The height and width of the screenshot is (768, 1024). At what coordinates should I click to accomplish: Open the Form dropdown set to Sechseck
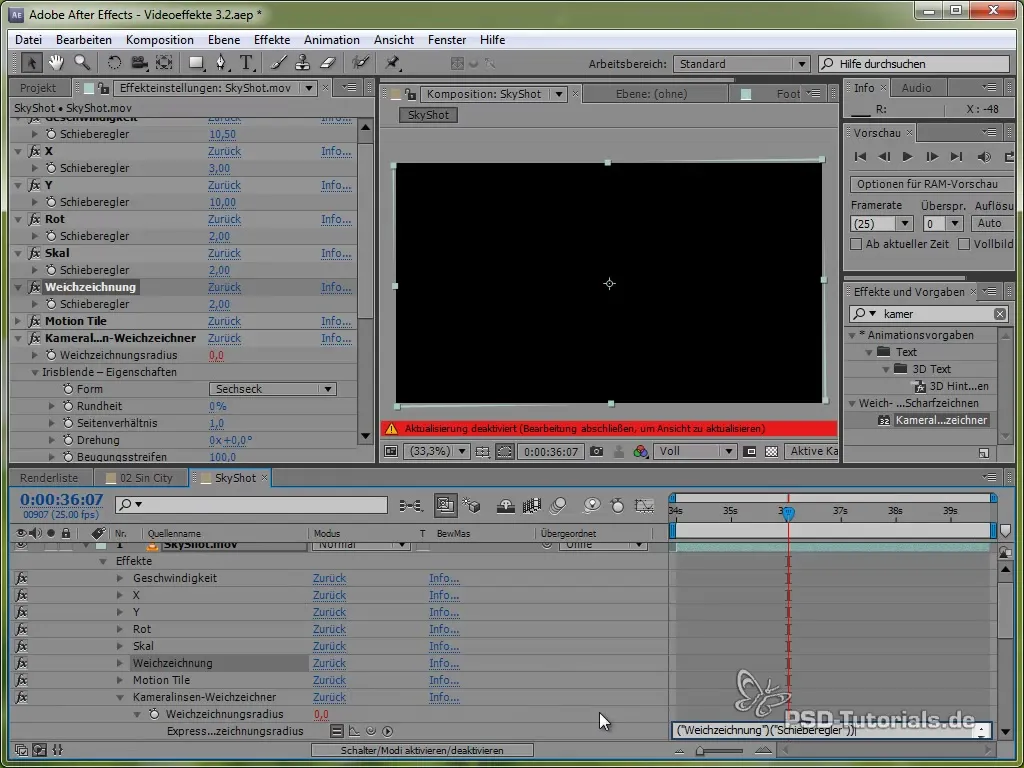(x=272, y=389)
